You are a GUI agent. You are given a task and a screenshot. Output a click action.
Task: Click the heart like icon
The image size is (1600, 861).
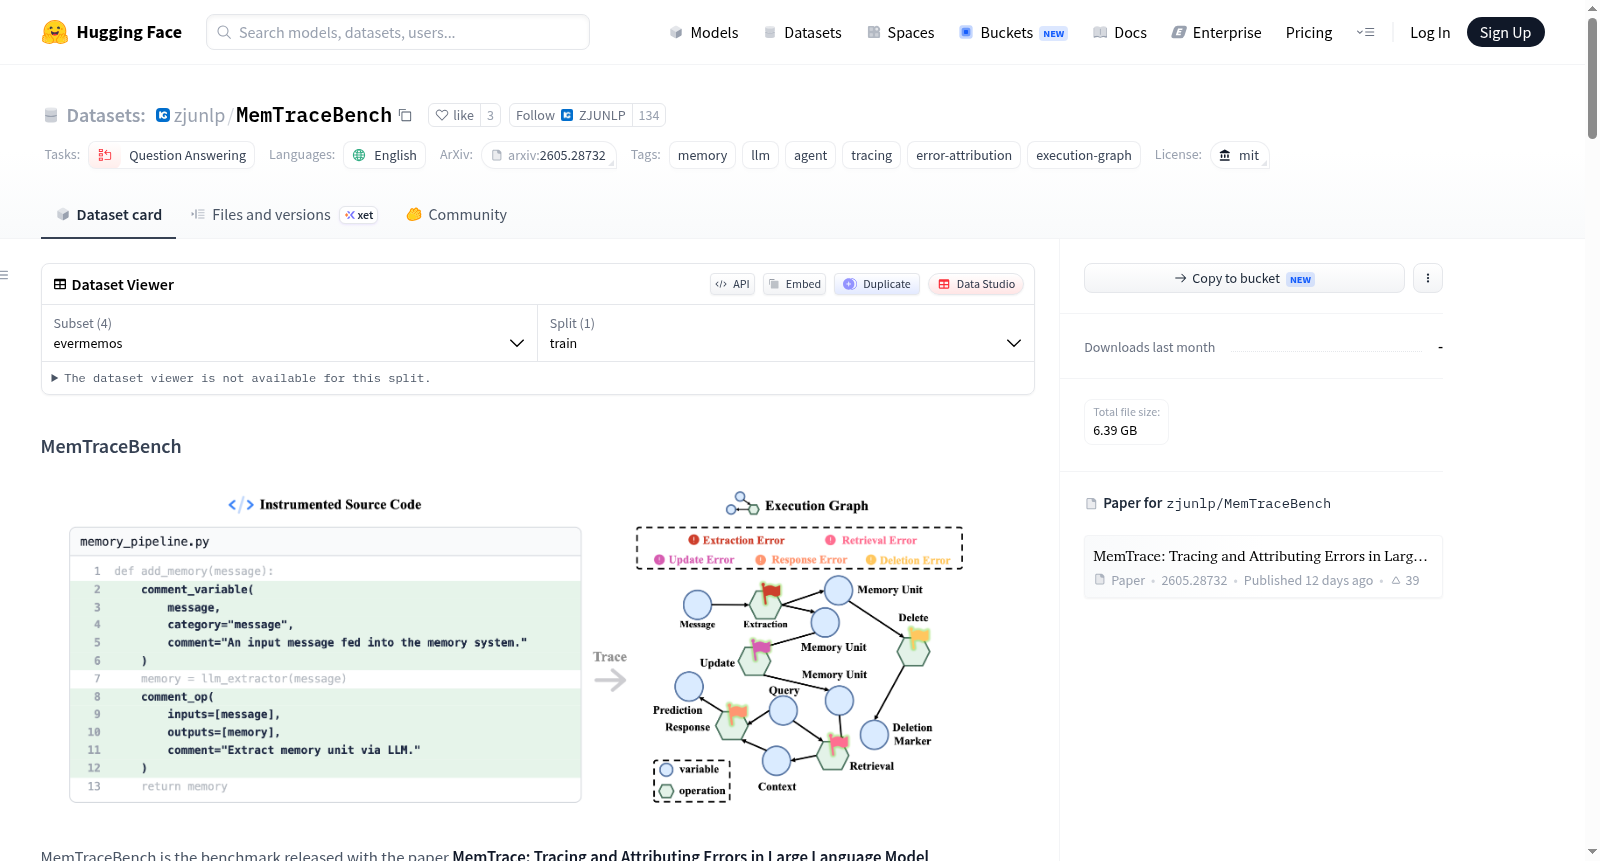[x=442, y=115]
